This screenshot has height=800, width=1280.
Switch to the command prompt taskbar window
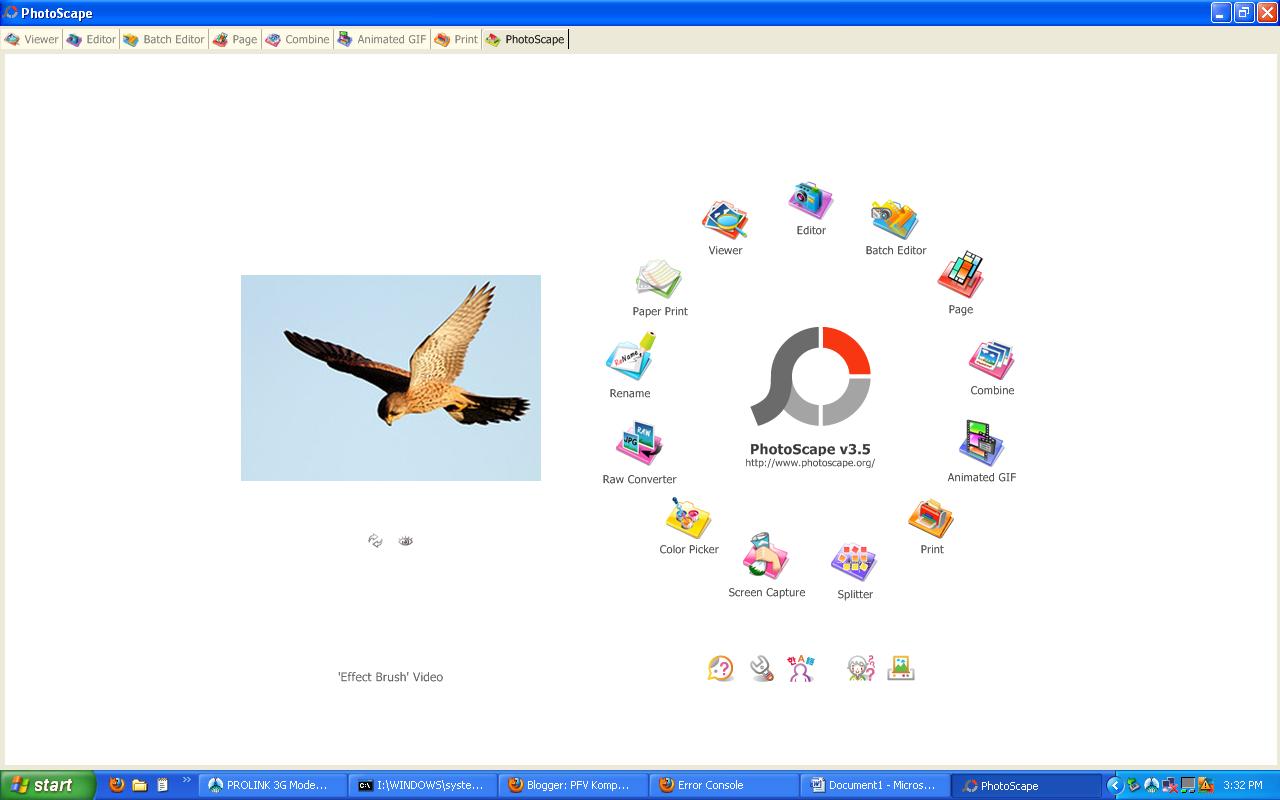click(x=424, y=785)
